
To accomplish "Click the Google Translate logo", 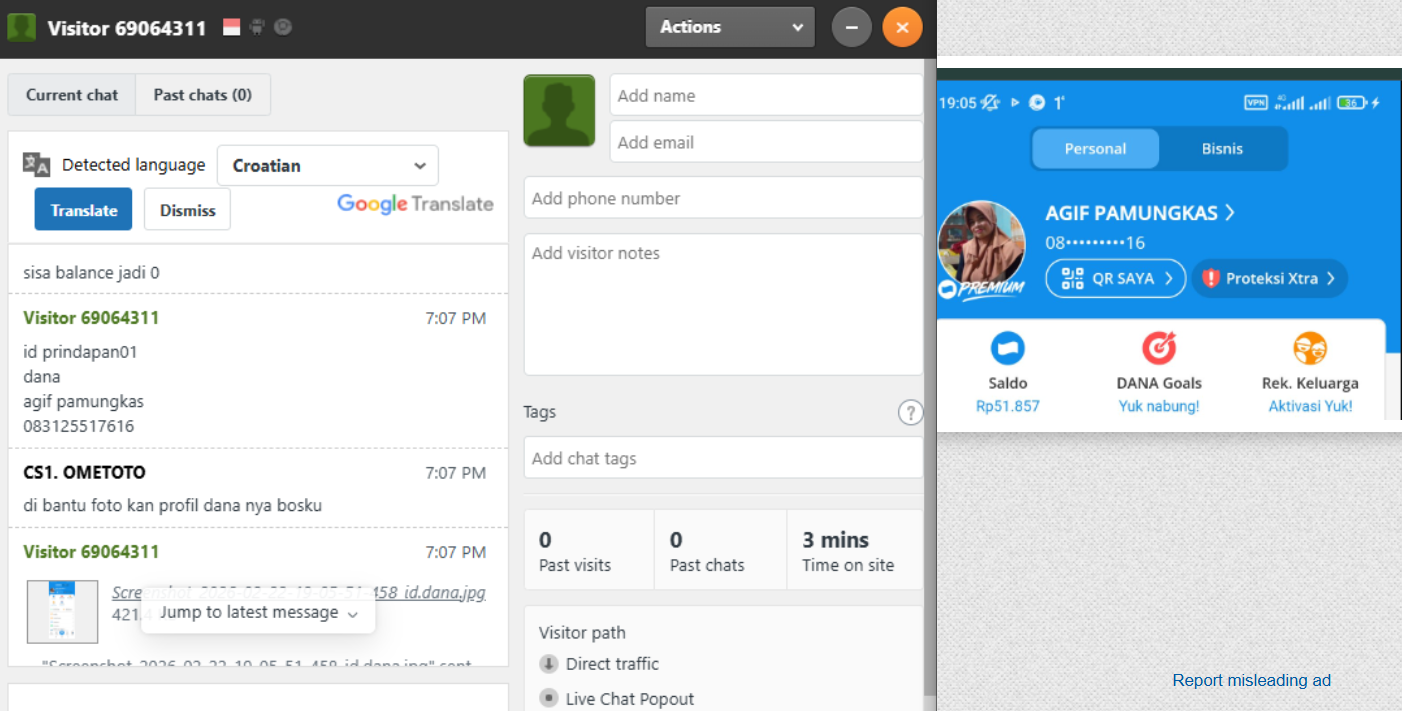I will [415, 204].
